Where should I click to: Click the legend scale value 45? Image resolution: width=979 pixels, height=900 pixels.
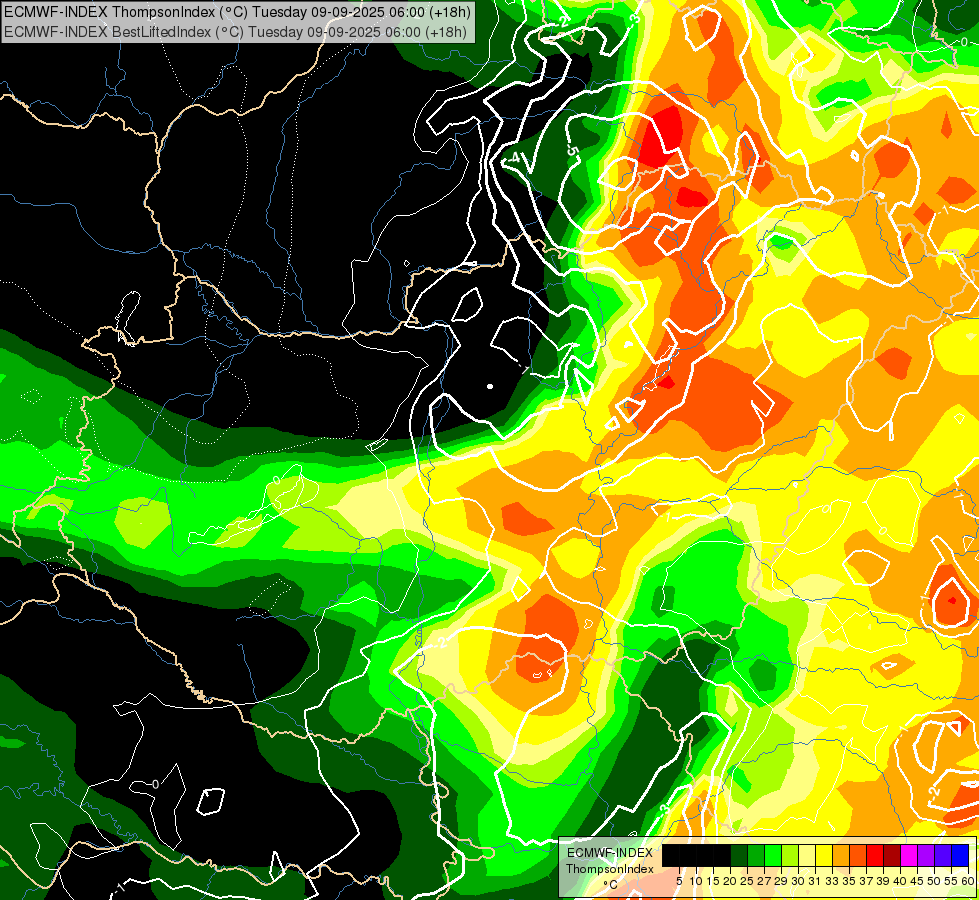pyautogui.click(x=918, y=881)
